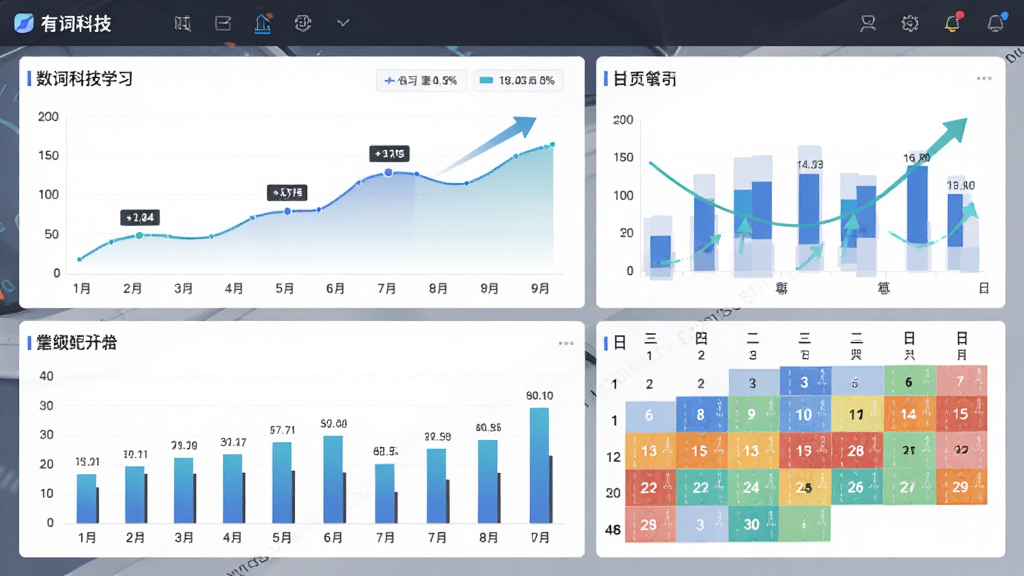The image size is (1024, 576).
Task: Open the bell with the red dot
Action: click(953, 23)
